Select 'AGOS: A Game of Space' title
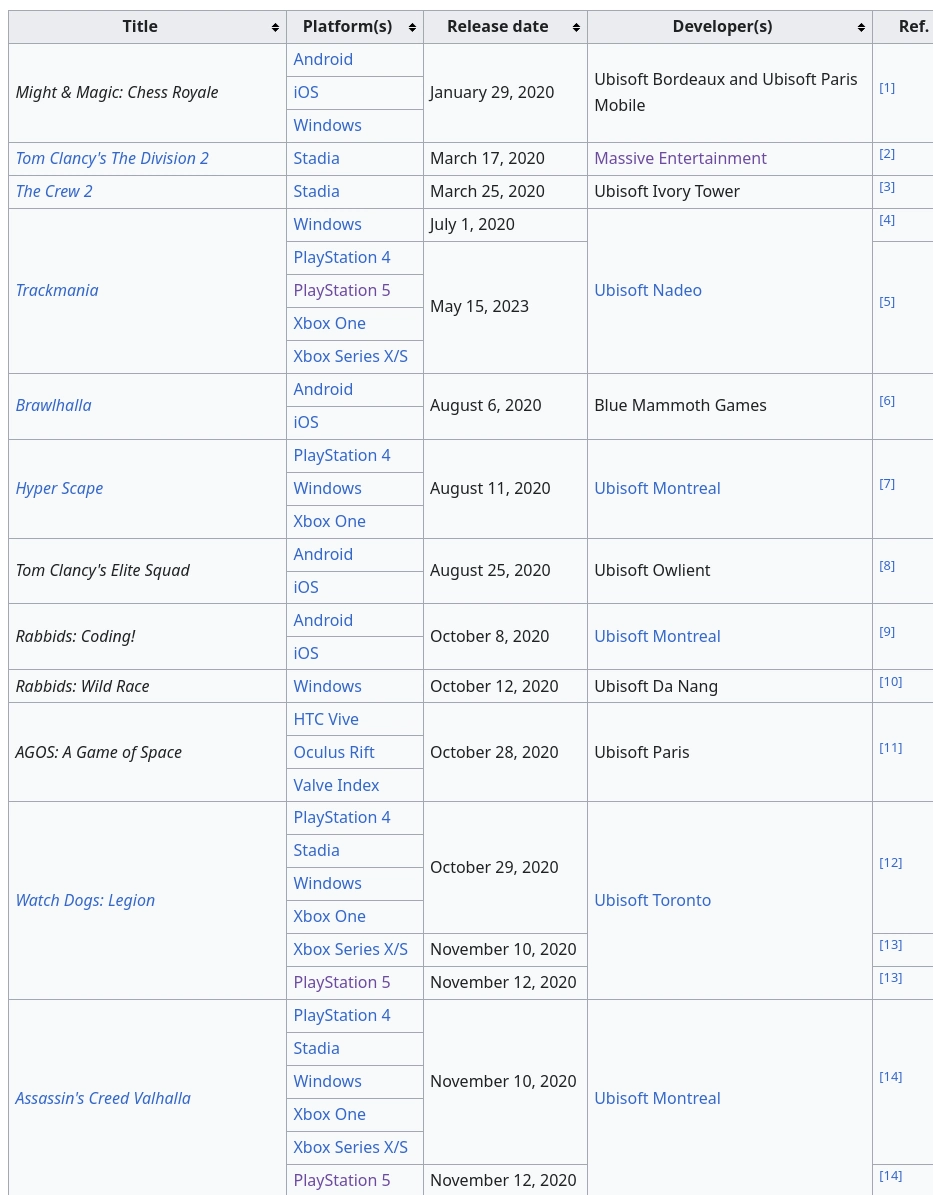 point(98,752)
